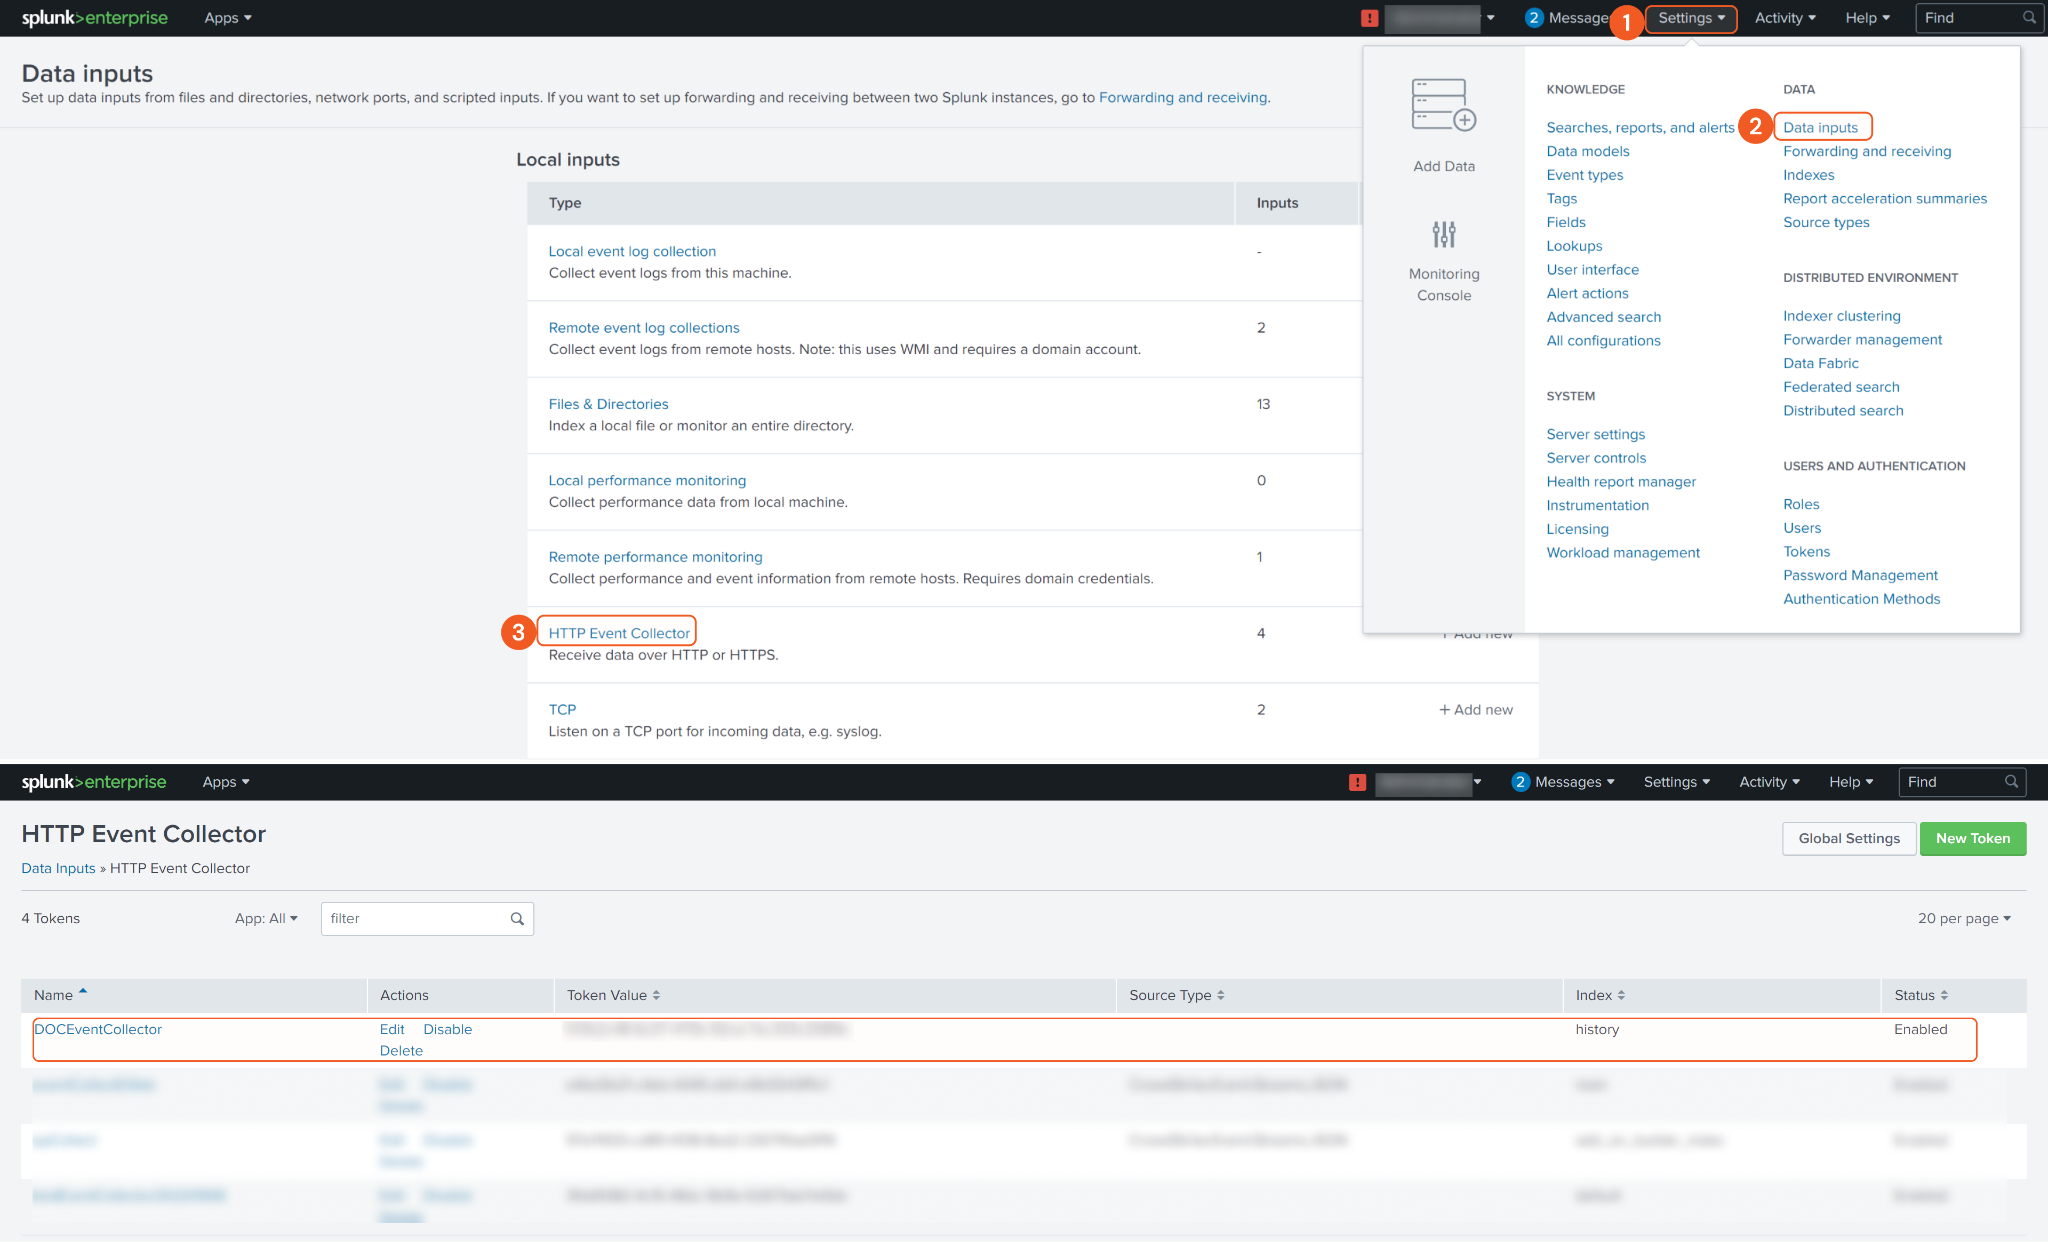
Task: Open the Settings menu in top navbar
Action: (x=1690, y=18)
